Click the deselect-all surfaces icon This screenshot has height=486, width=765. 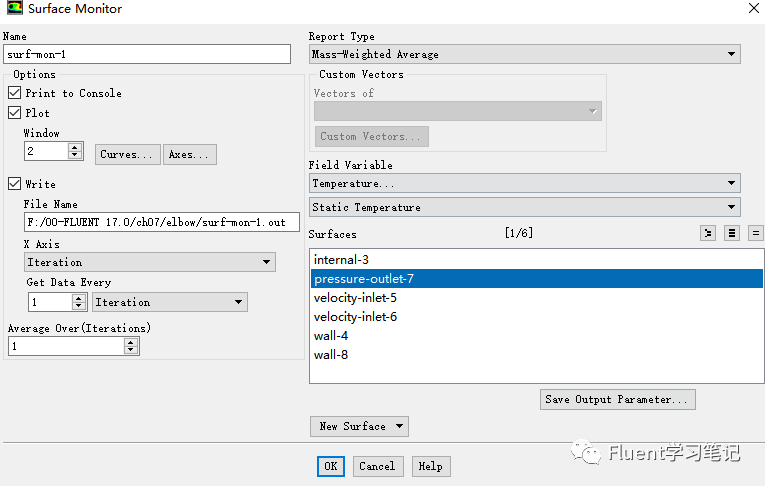755,233
